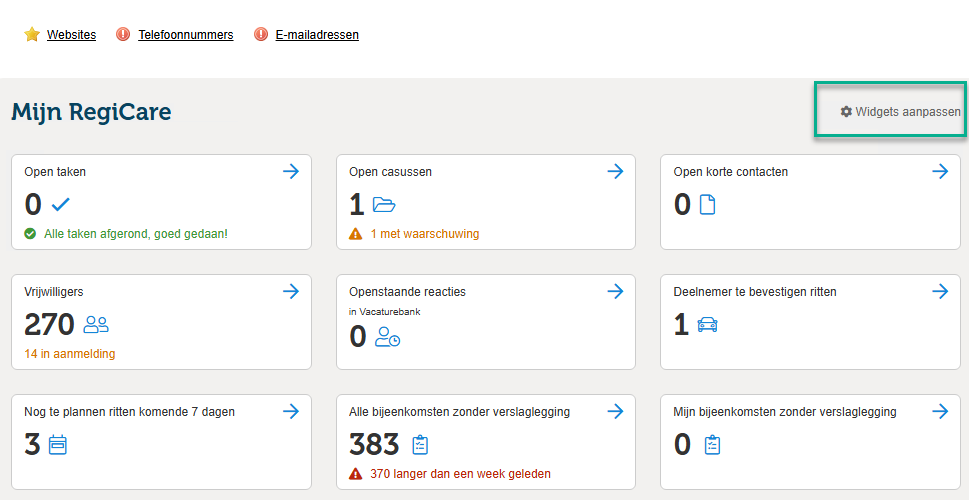Click the car icon in Deelnemer te bevestigen ritten

point(707,325)
